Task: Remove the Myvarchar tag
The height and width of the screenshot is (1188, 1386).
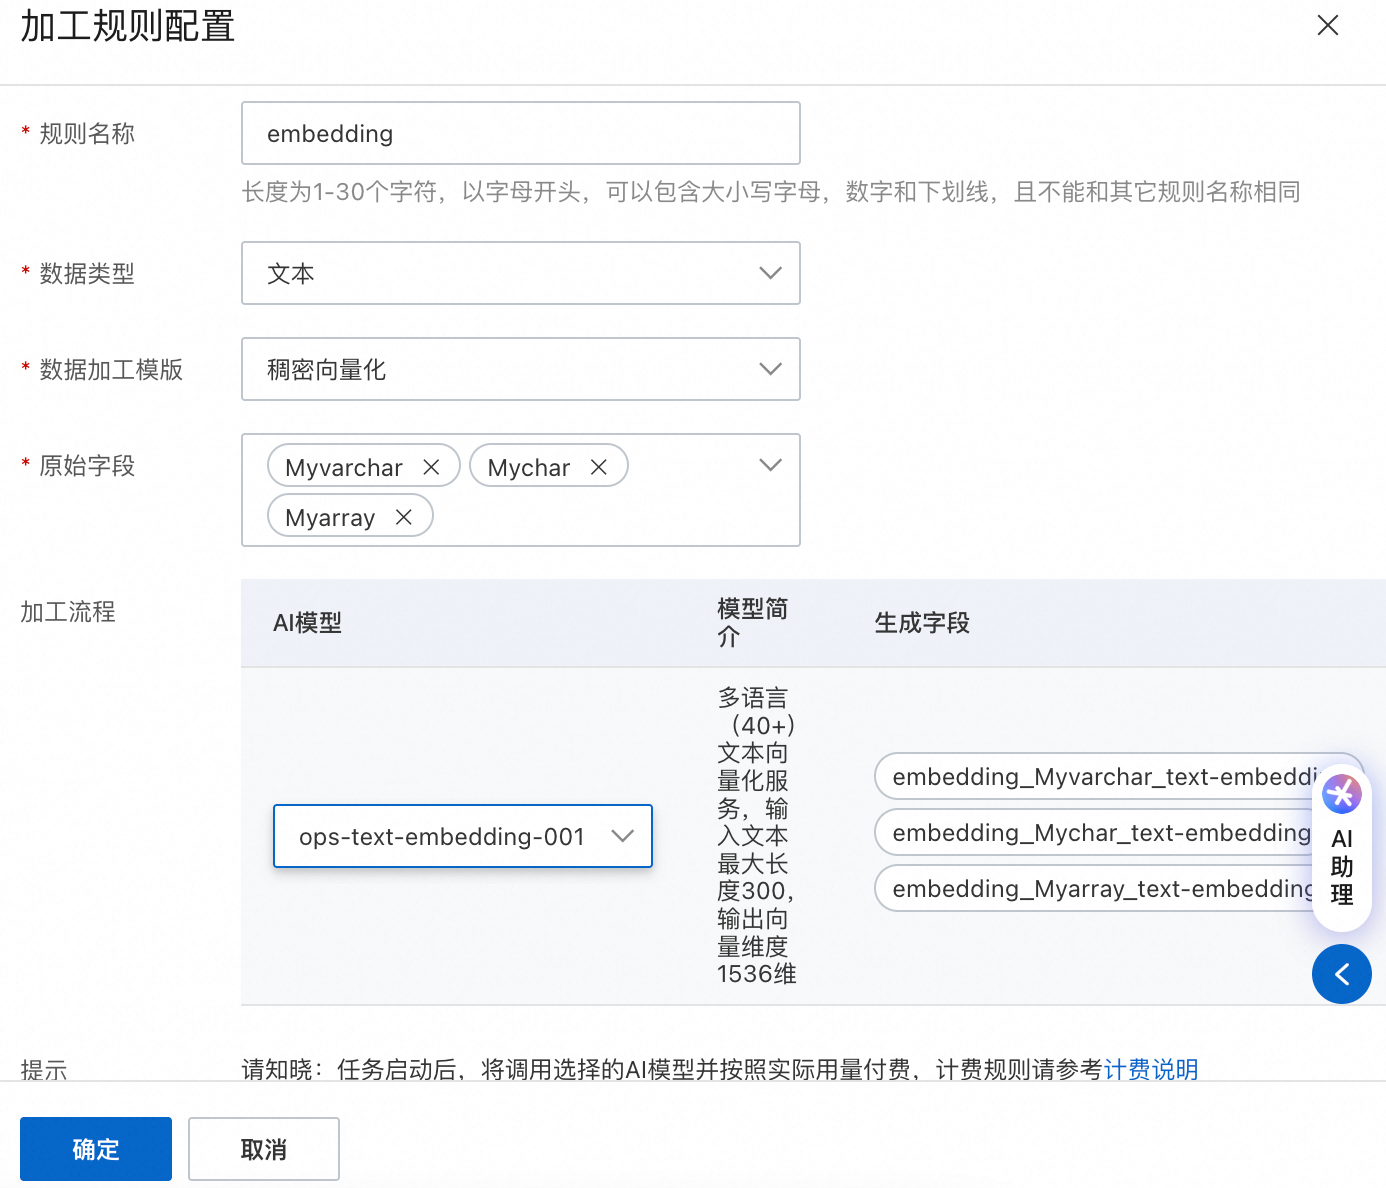Action: (431, 467)
